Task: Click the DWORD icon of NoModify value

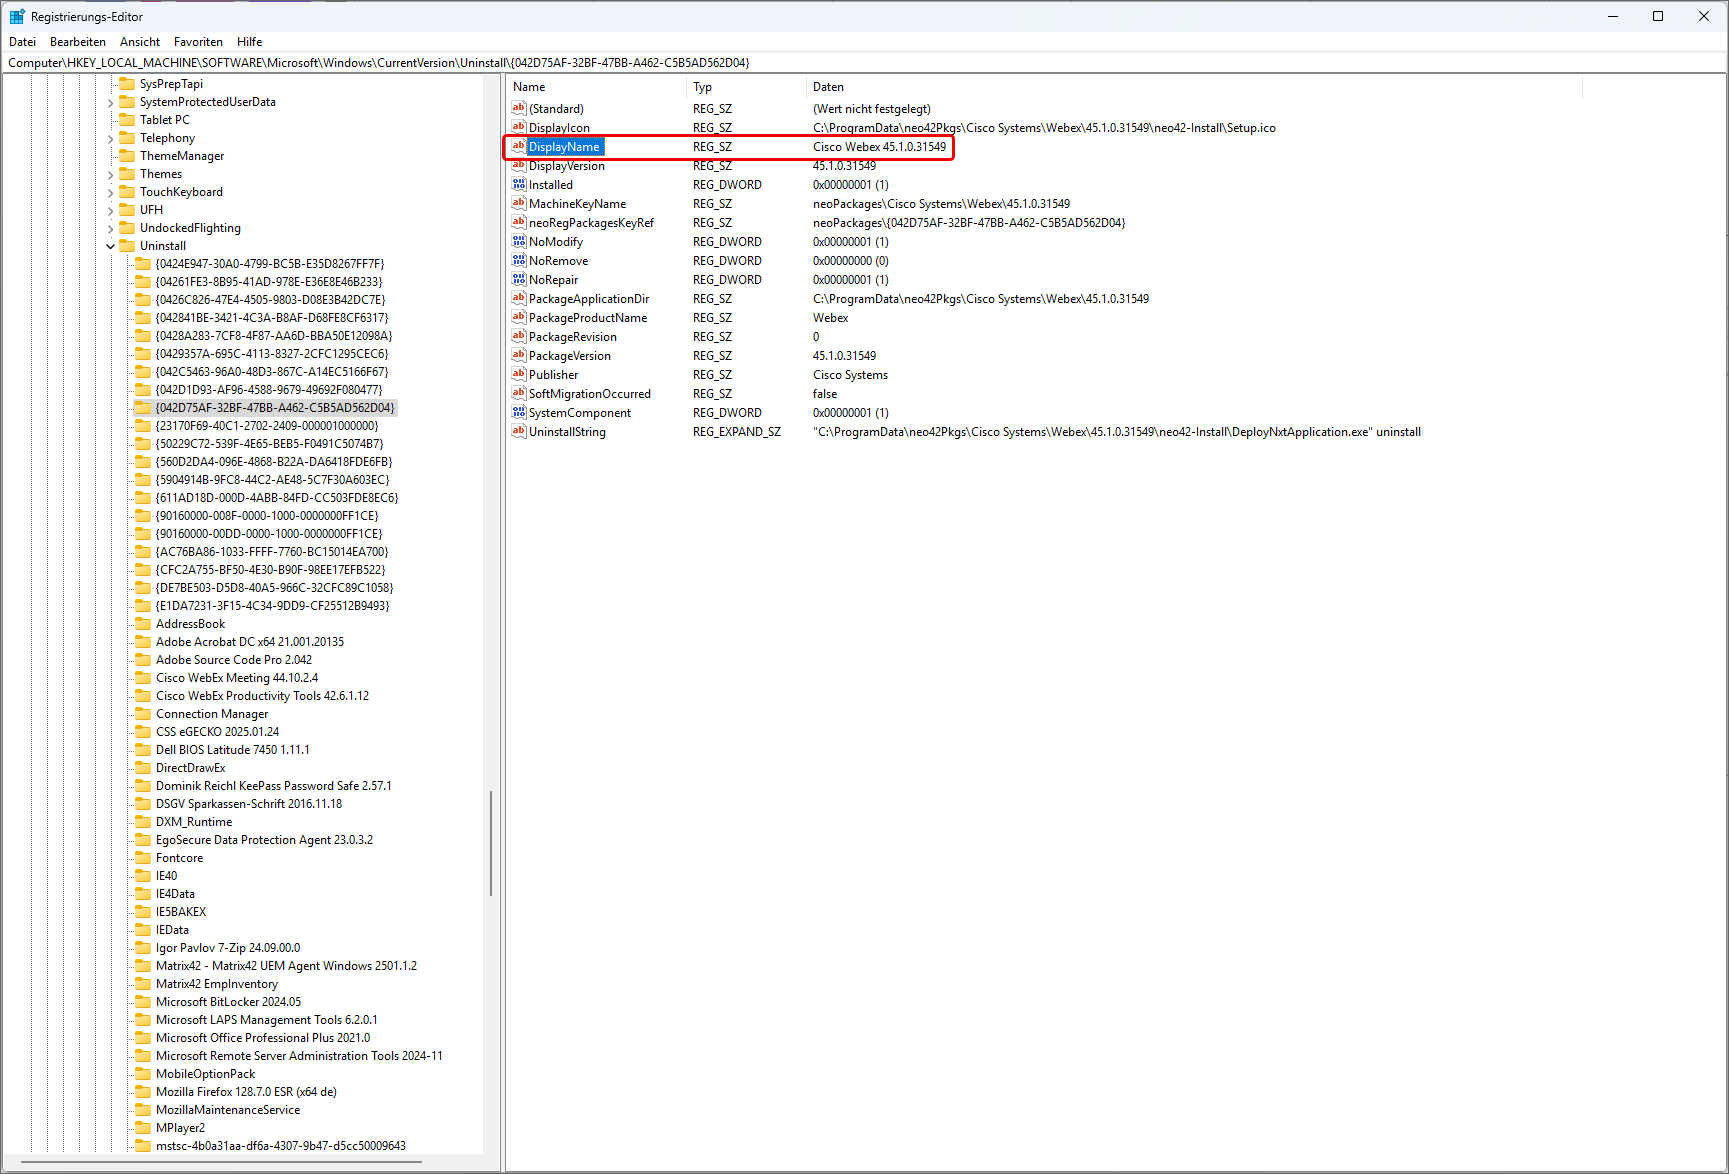Action: [518, 241]
